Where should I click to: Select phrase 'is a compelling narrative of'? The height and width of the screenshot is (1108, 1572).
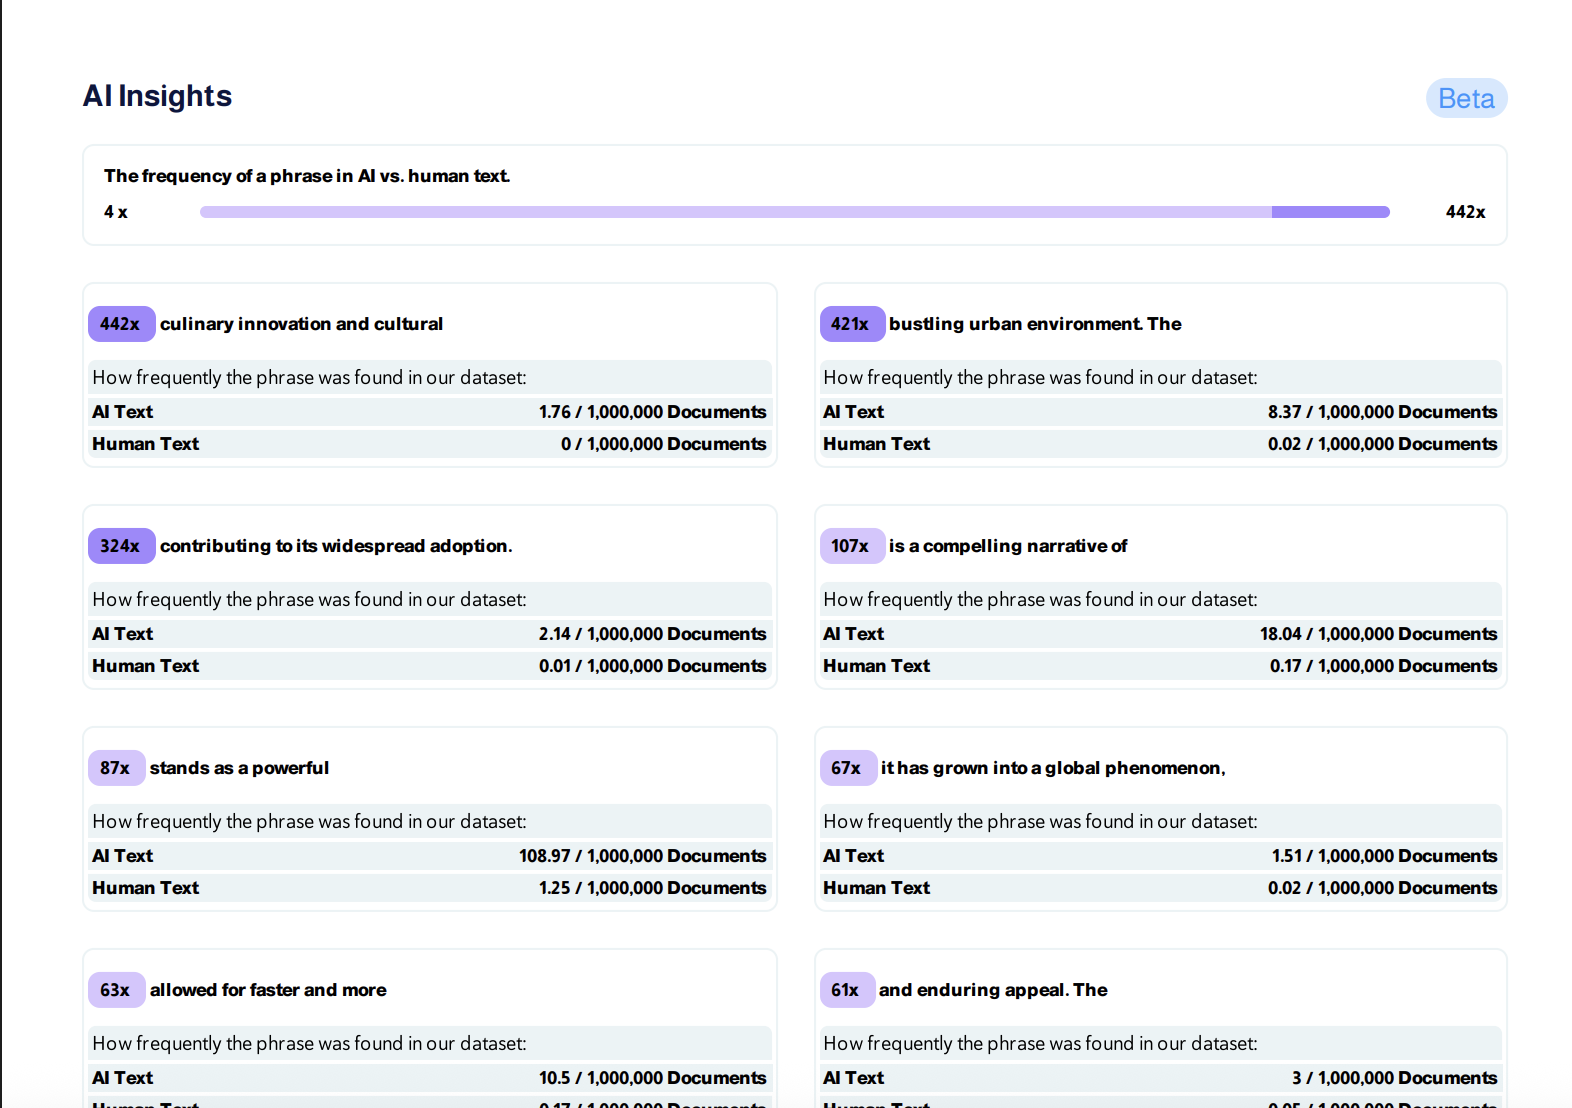tap(1008, 546)
